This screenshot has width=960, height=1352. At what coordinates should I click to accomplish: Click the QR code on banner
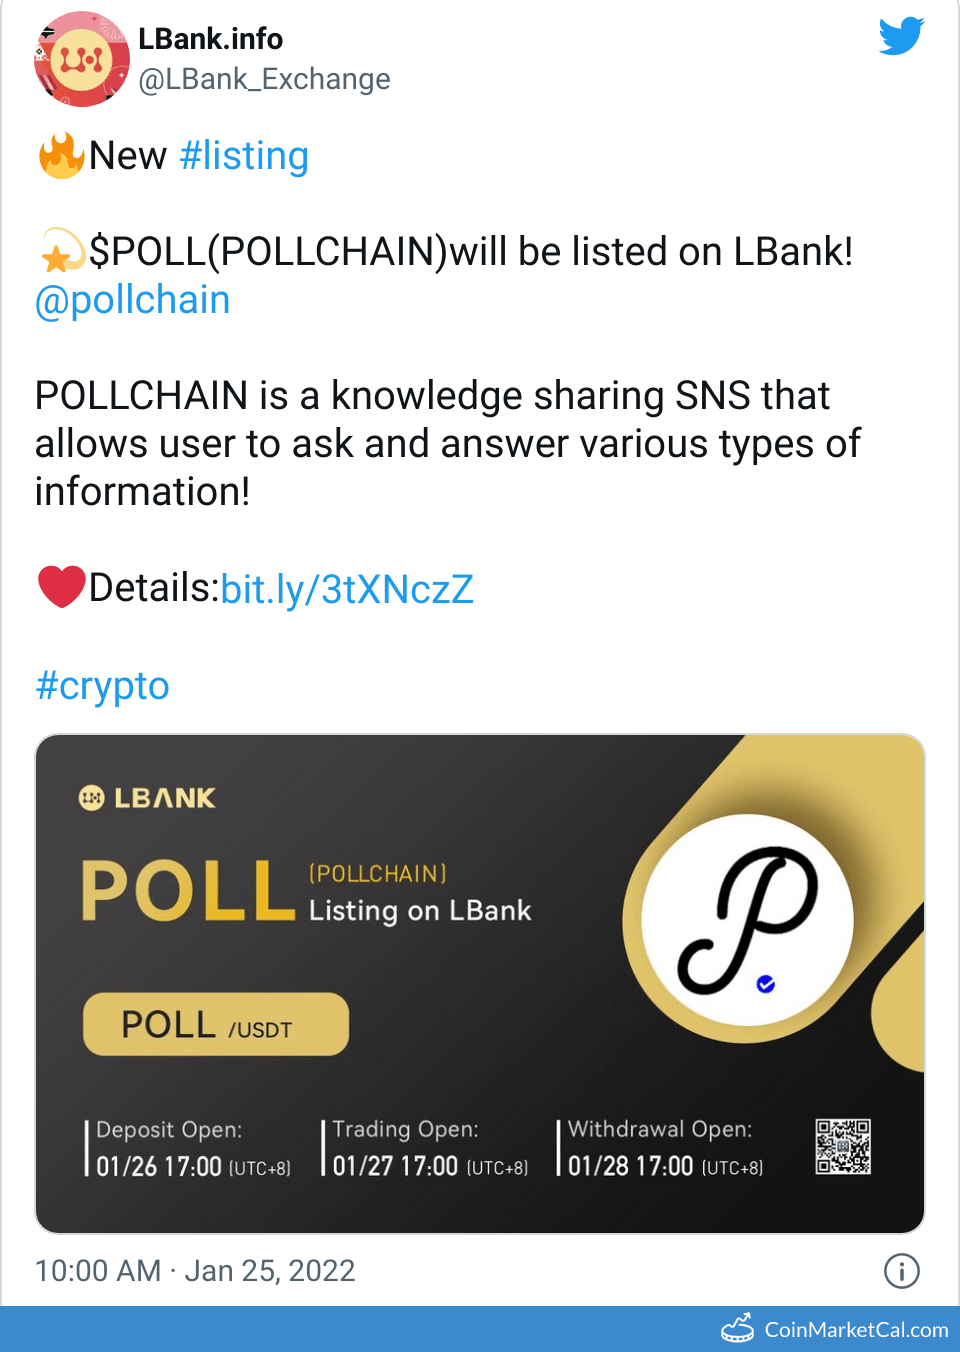[x=843, y=1146]
